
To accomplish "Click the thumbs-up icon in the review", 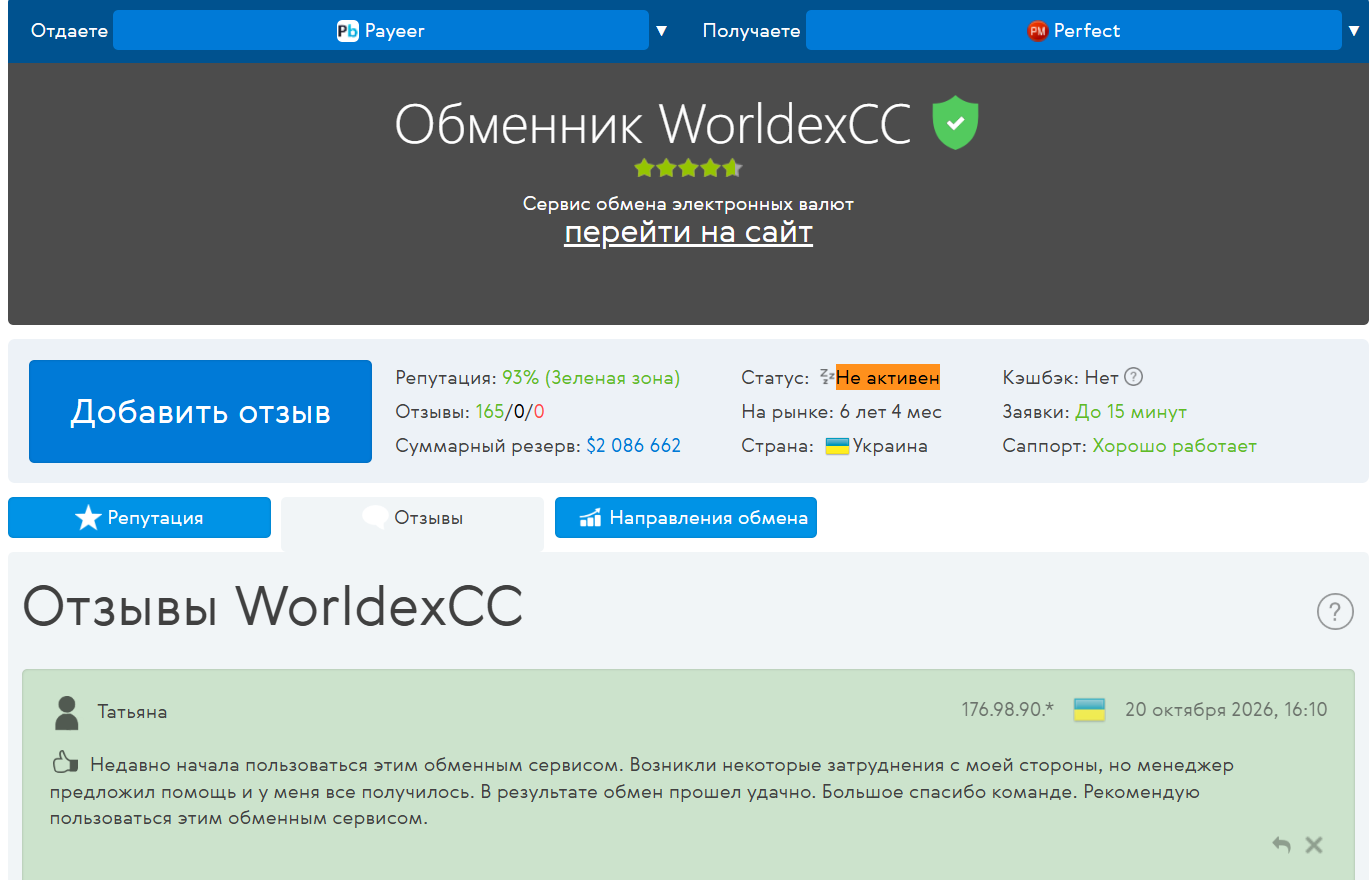I will (x=65, y=763).
